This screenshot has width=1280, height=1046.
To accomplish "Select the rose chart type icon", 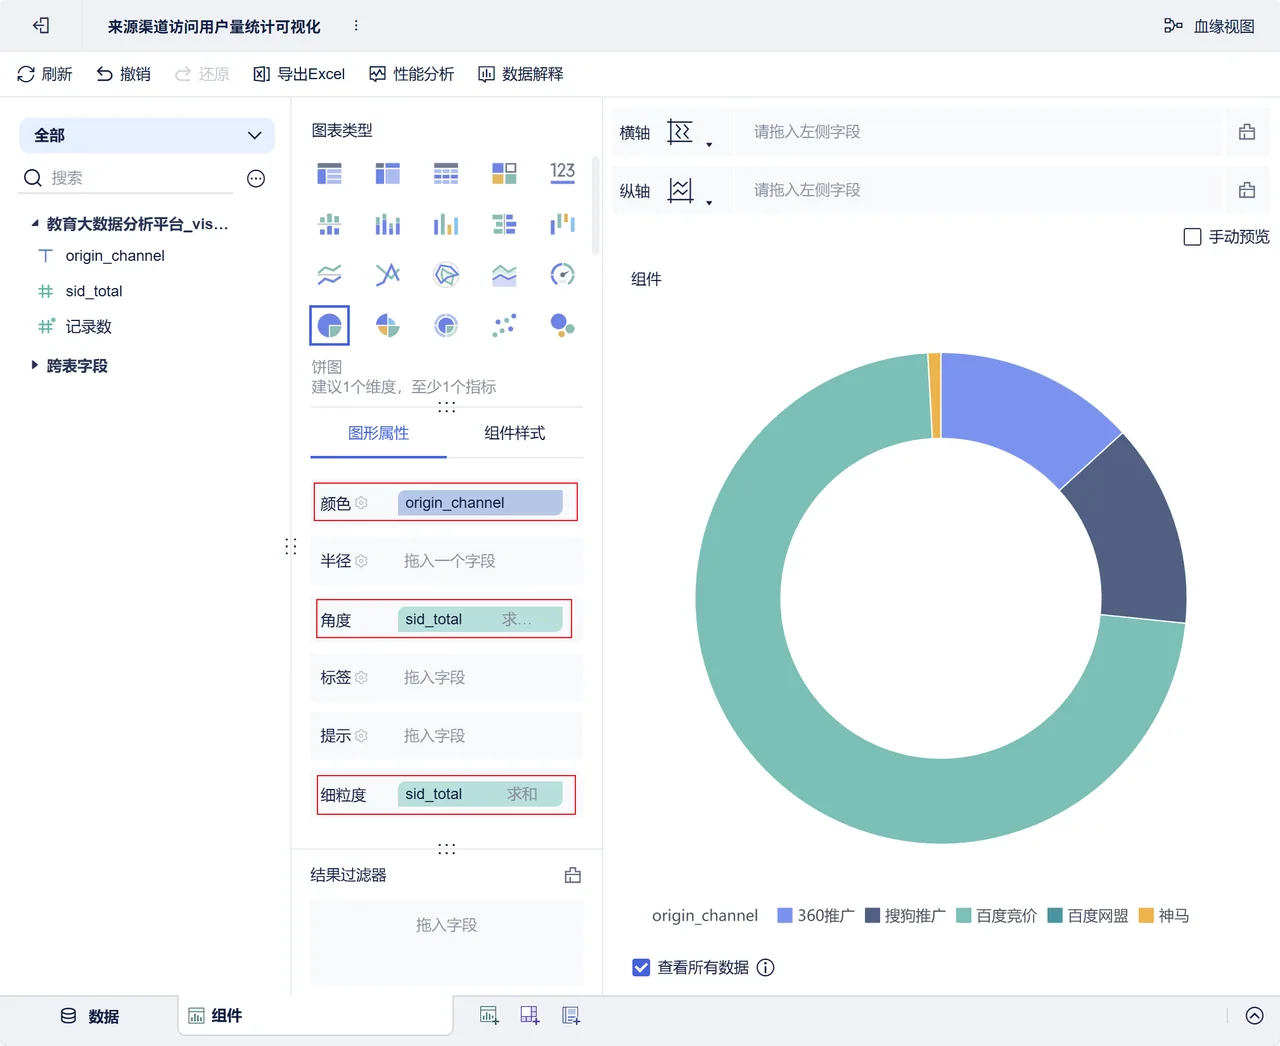I will (x=387, y=325).
